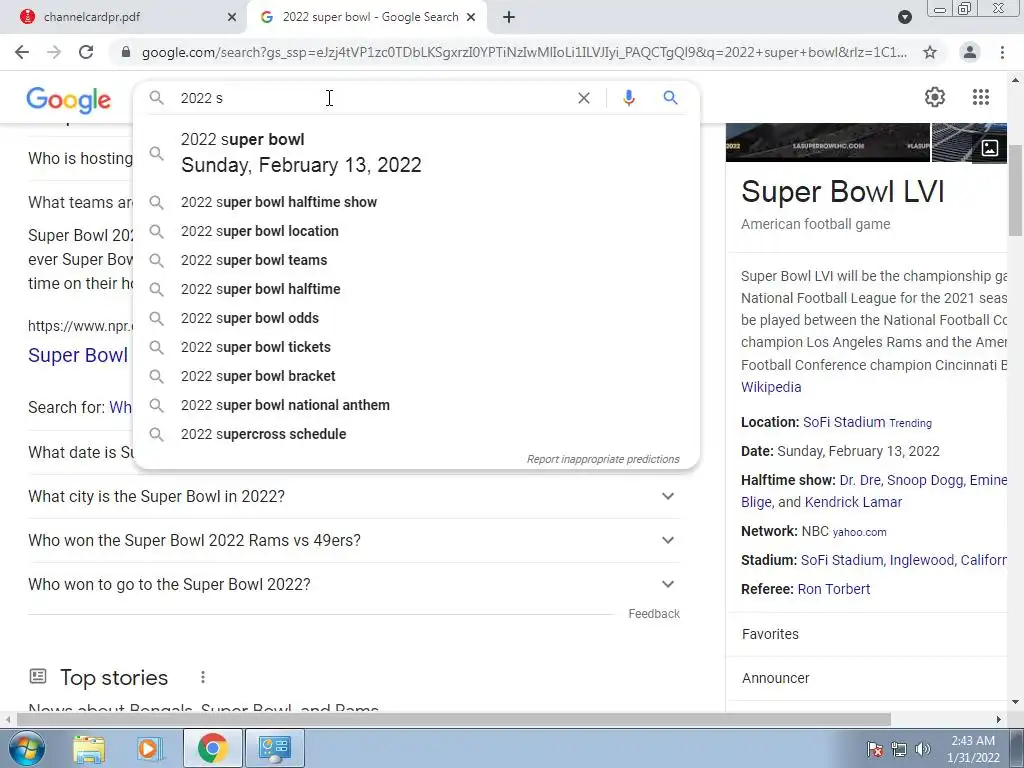The width and height of the screenshot is (1024, 768).
Task: Open control panel app in taskbar
Action: (275, 748)
